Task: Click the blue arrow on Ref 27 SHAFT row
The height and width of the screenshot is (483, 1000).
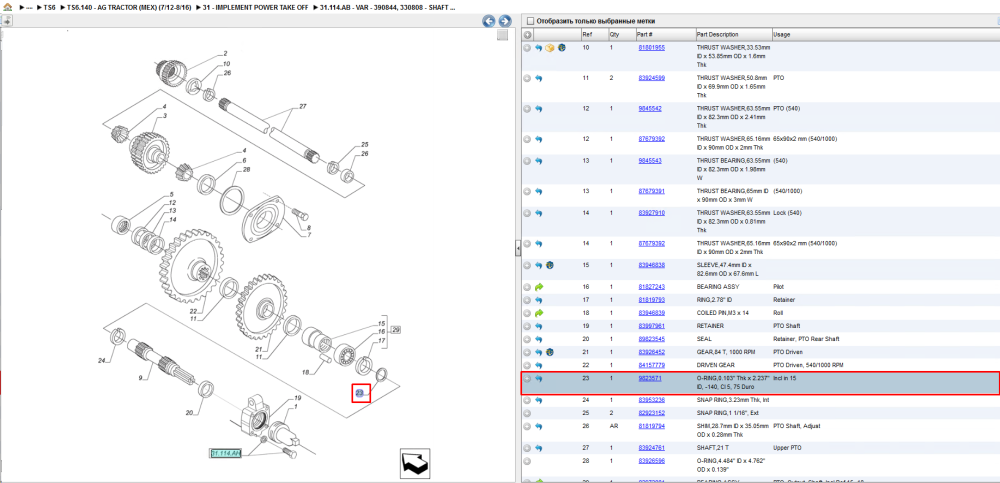Action: [539, 448]
